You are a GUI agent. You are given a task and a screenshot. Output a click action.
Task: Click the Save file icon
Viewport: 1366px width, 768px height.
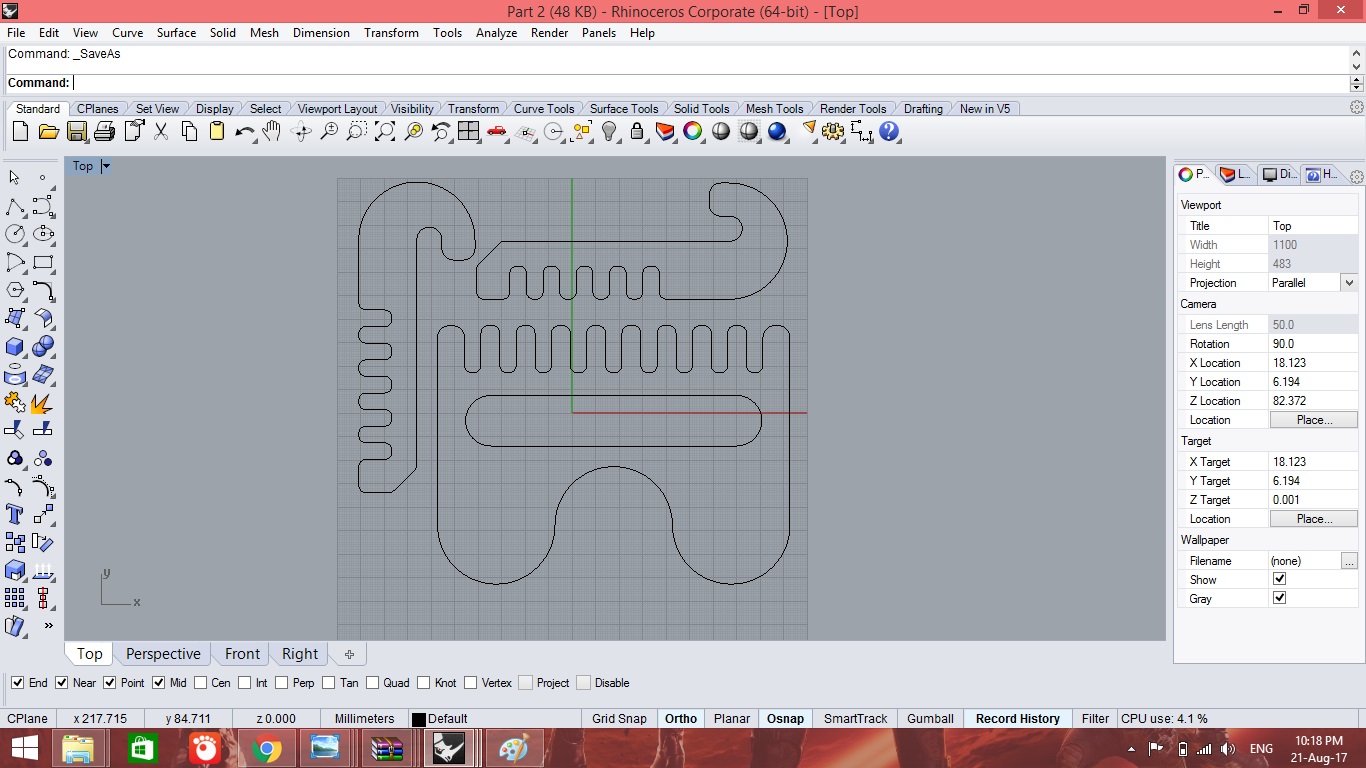[x=77, y=132]
